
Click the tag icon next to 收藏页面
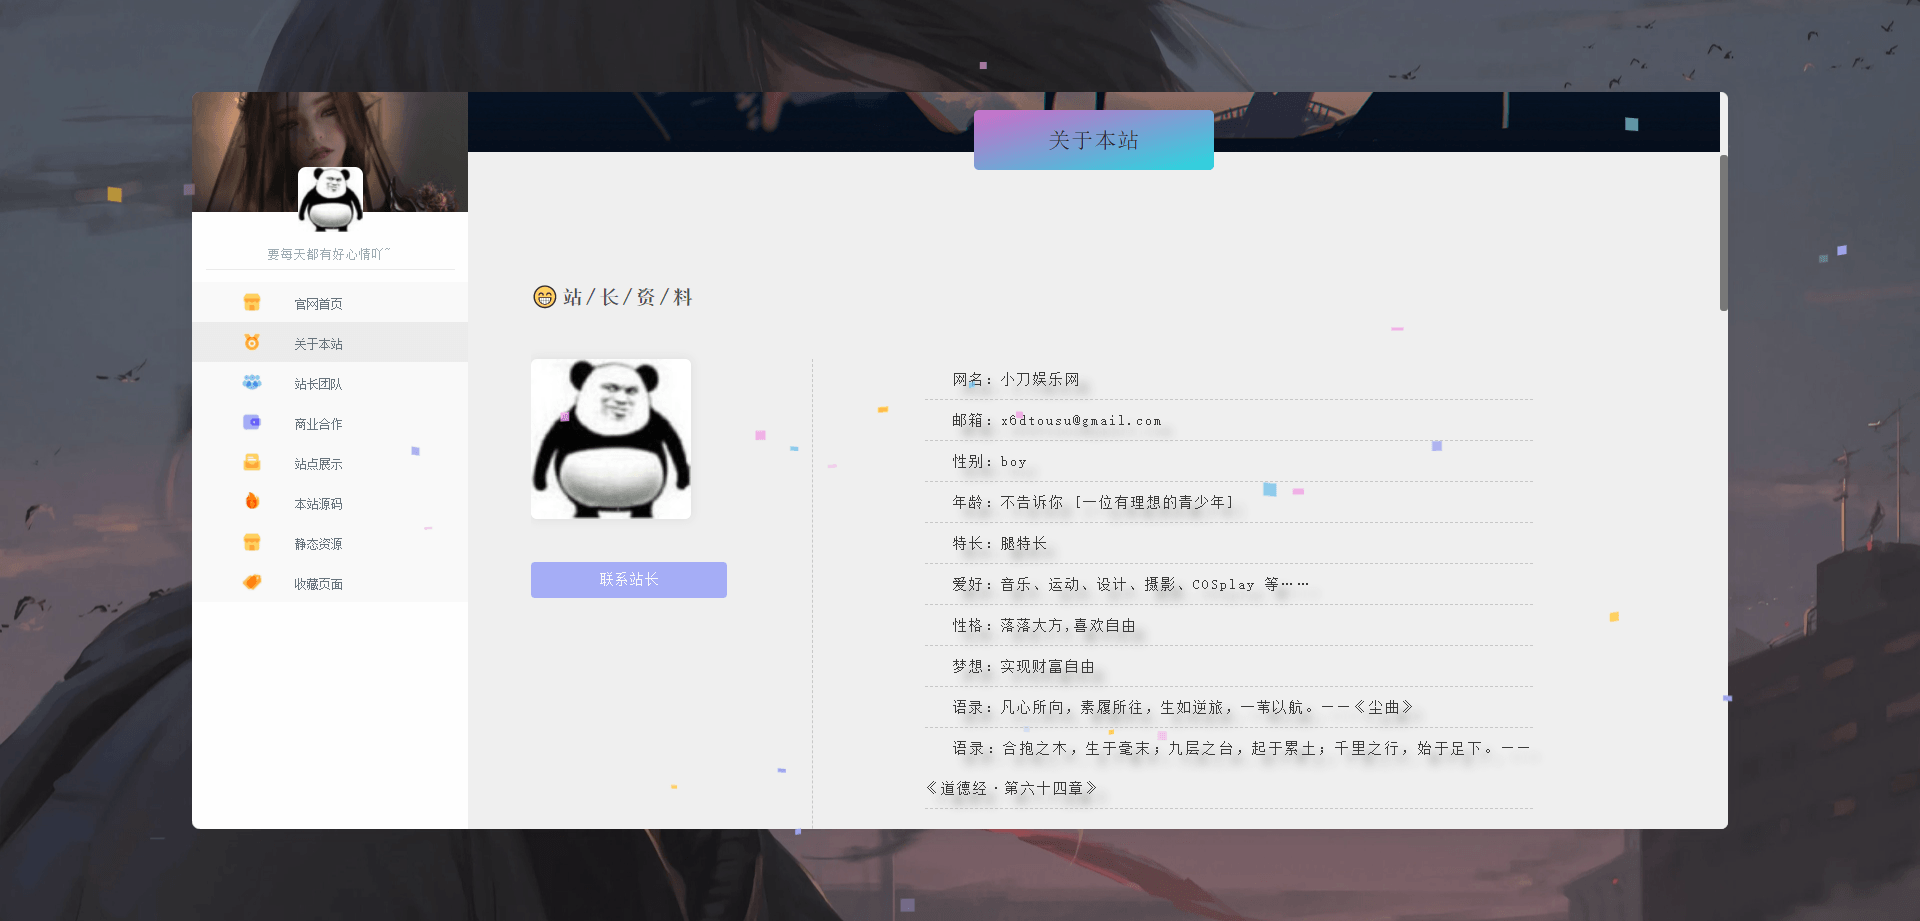[252, 582]
